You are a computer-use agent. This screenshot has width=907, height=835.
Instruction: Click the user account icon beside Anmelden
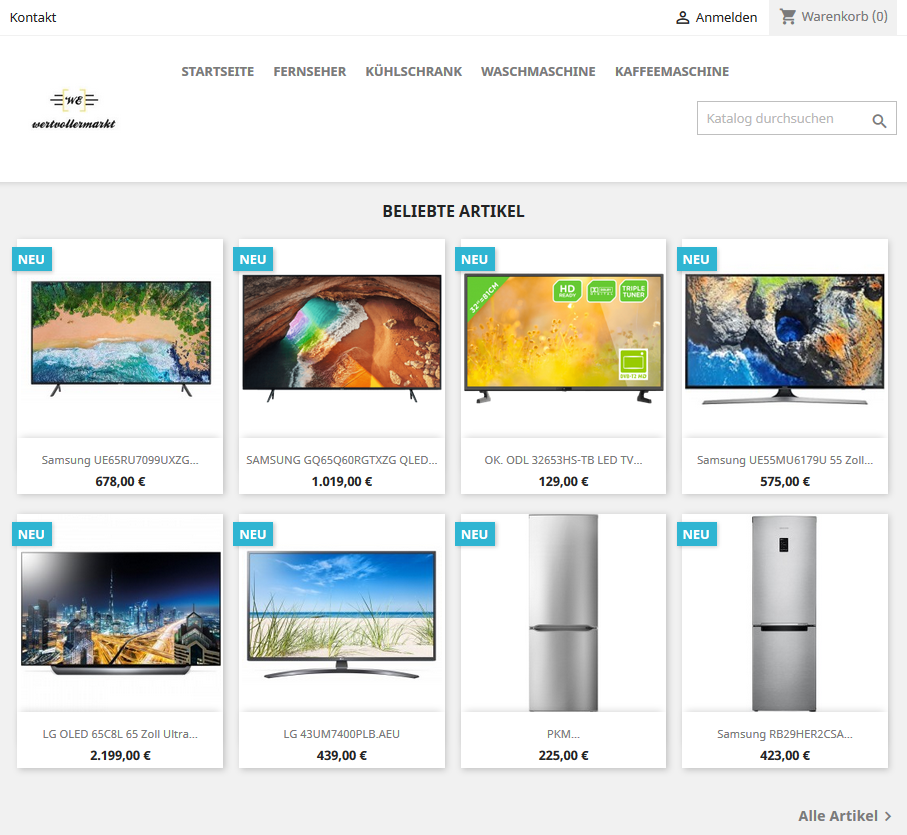[683, 18]
